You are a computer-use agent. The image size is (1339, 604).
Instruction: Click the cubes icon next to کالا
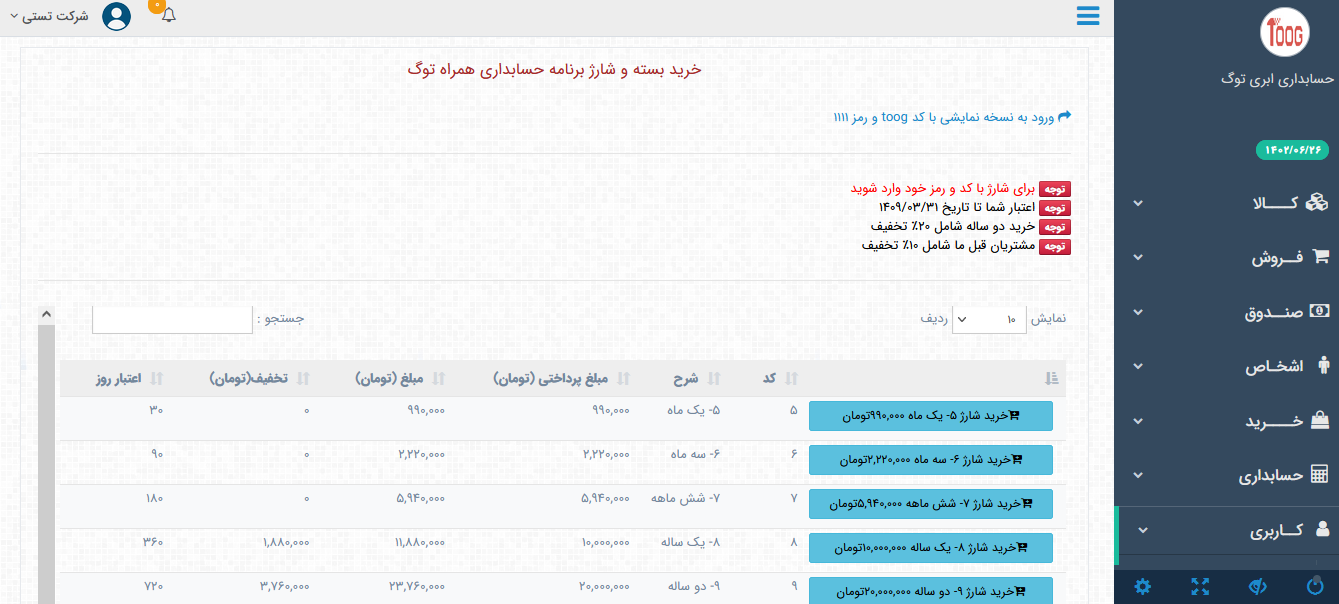pyautogui.click(x=1319, y=203)
